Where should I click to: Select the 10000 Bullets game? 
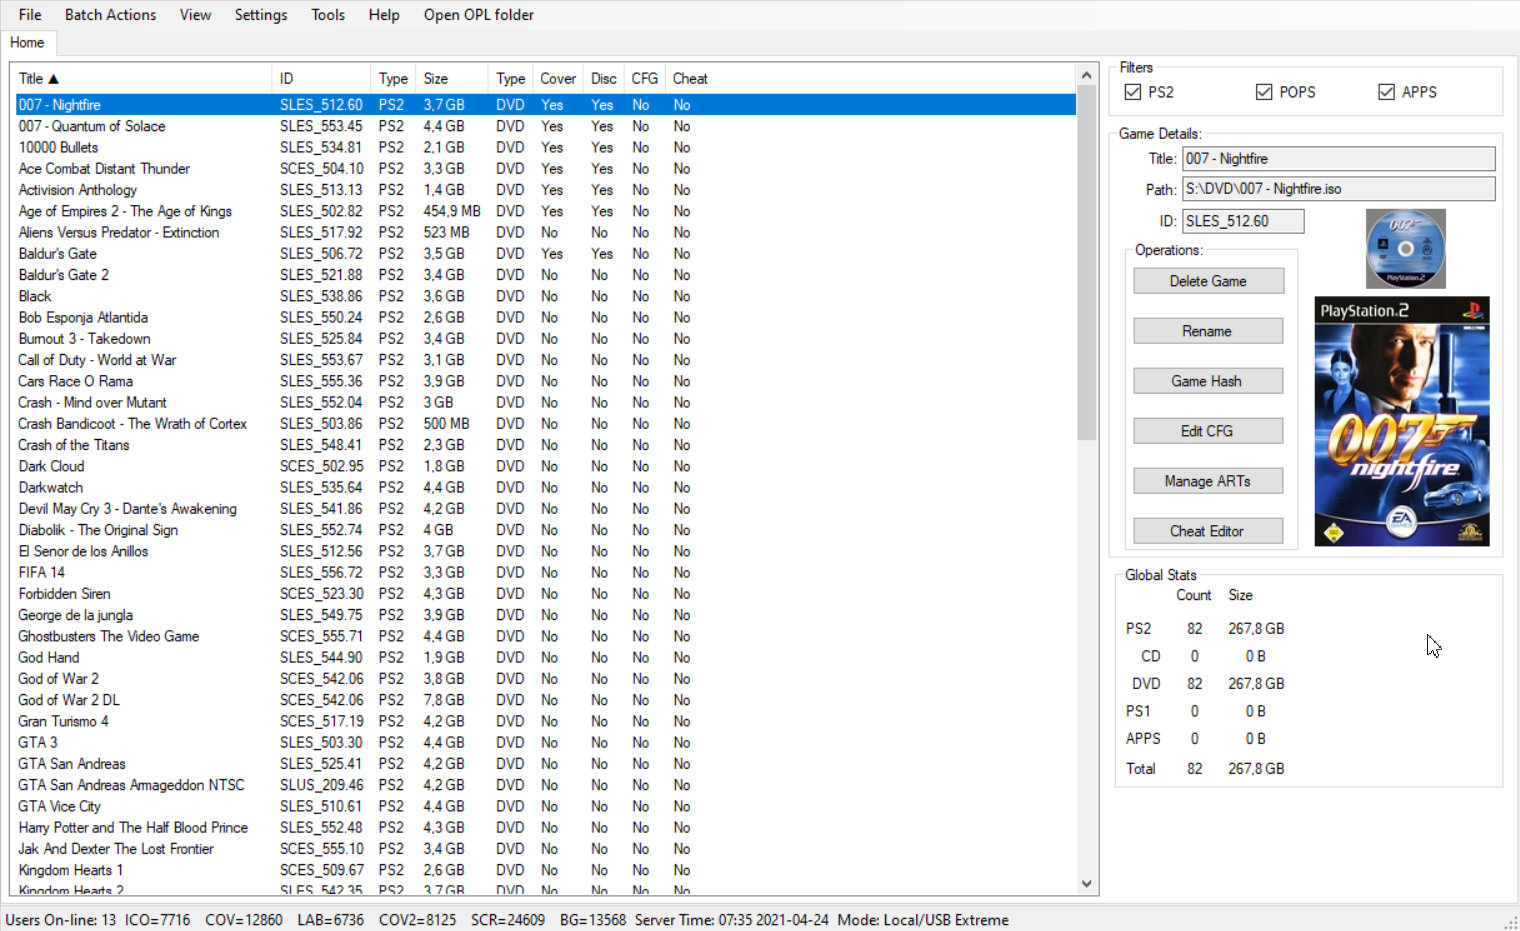pos(545,147)
